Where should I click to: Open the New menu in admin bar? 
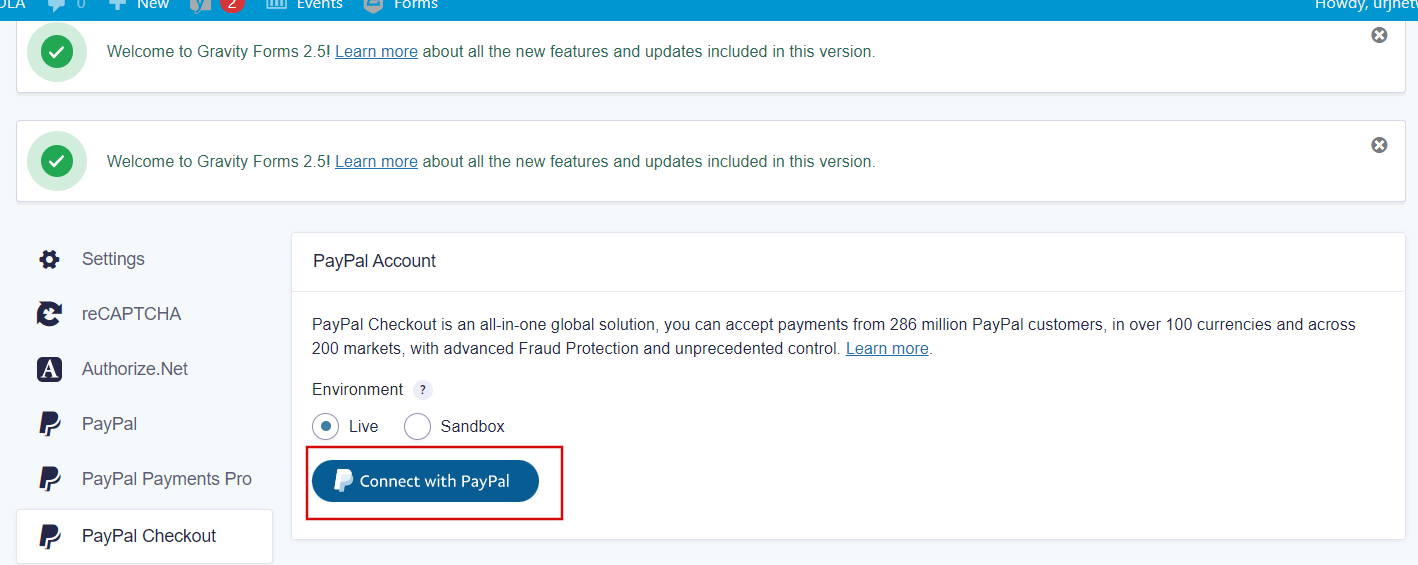(x=140, y=5)
